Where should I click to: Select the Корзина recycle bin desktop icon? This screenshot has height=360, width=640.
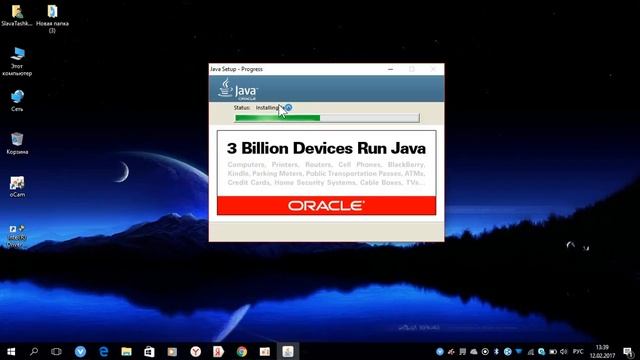[17, 143]
